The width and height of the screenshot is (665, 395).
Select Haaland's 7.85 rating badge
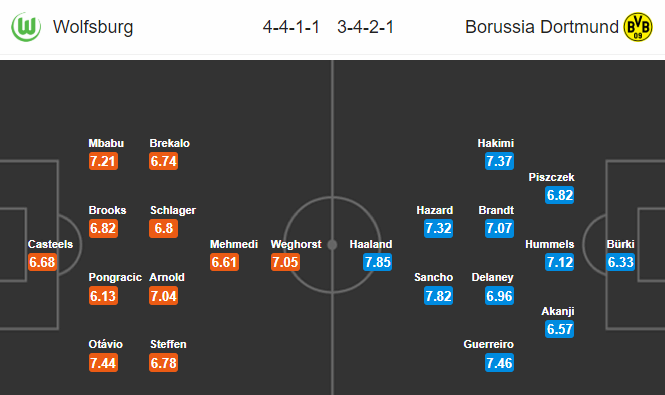[x=377, y=262]
